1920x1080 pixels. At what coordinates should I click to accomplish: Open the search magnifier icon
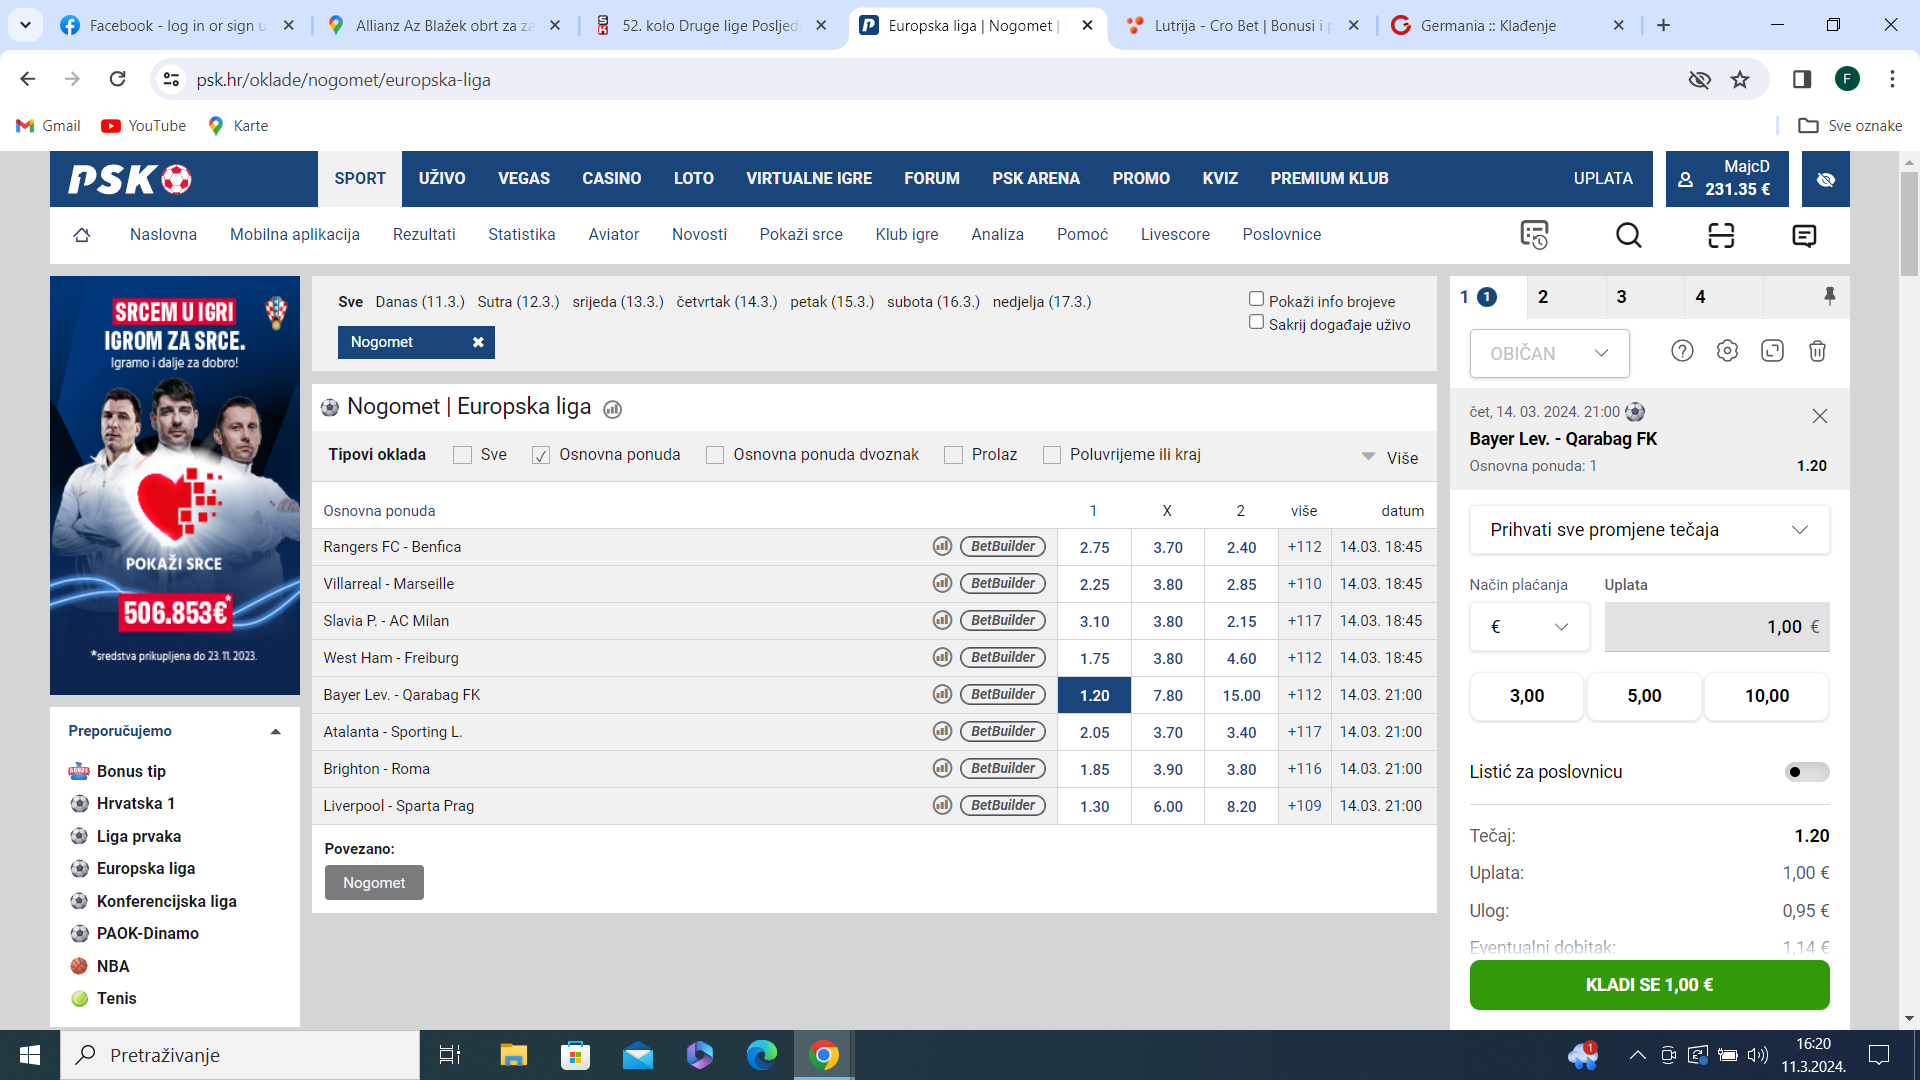1628,235
